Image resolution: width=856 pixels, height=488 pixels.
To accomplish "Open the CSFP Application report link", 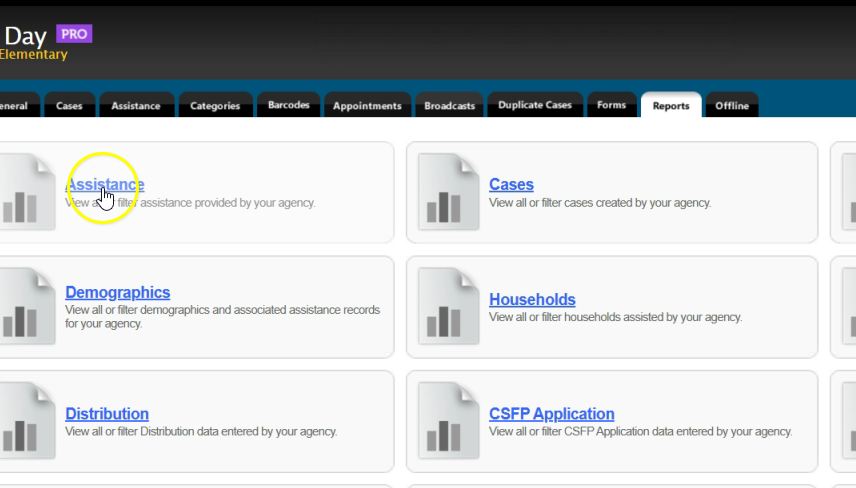I will (551, 414).
